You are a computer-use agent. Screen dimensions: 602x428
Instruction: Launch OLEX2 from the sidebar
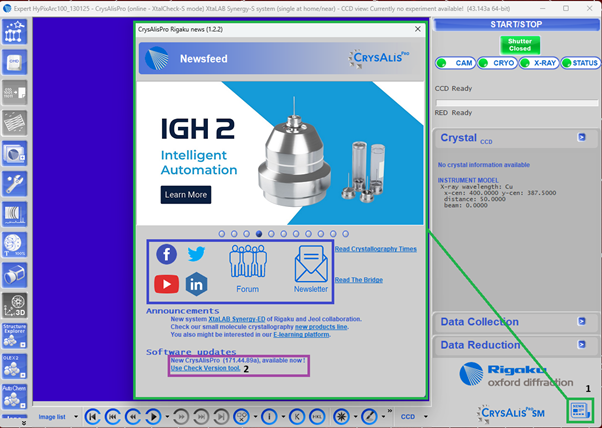click(x=15, y=366)
